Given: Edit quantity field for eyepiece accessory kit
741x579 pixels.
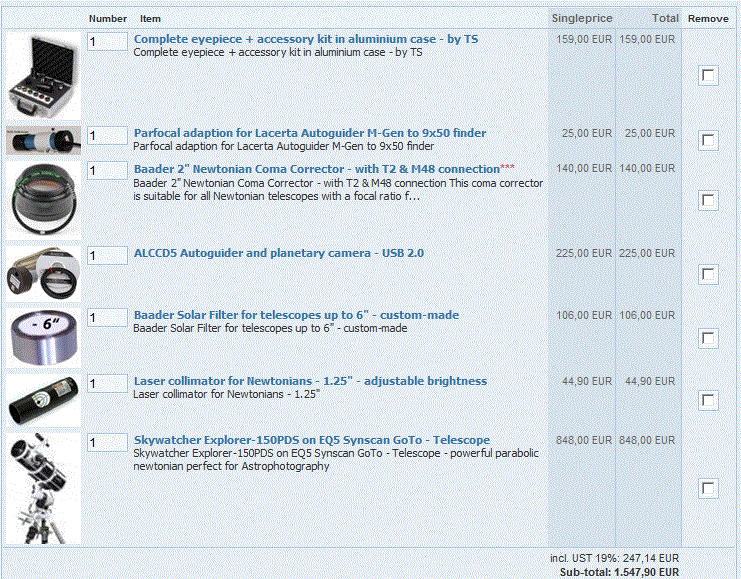Looking at the screenshot, I should [107, 42].
